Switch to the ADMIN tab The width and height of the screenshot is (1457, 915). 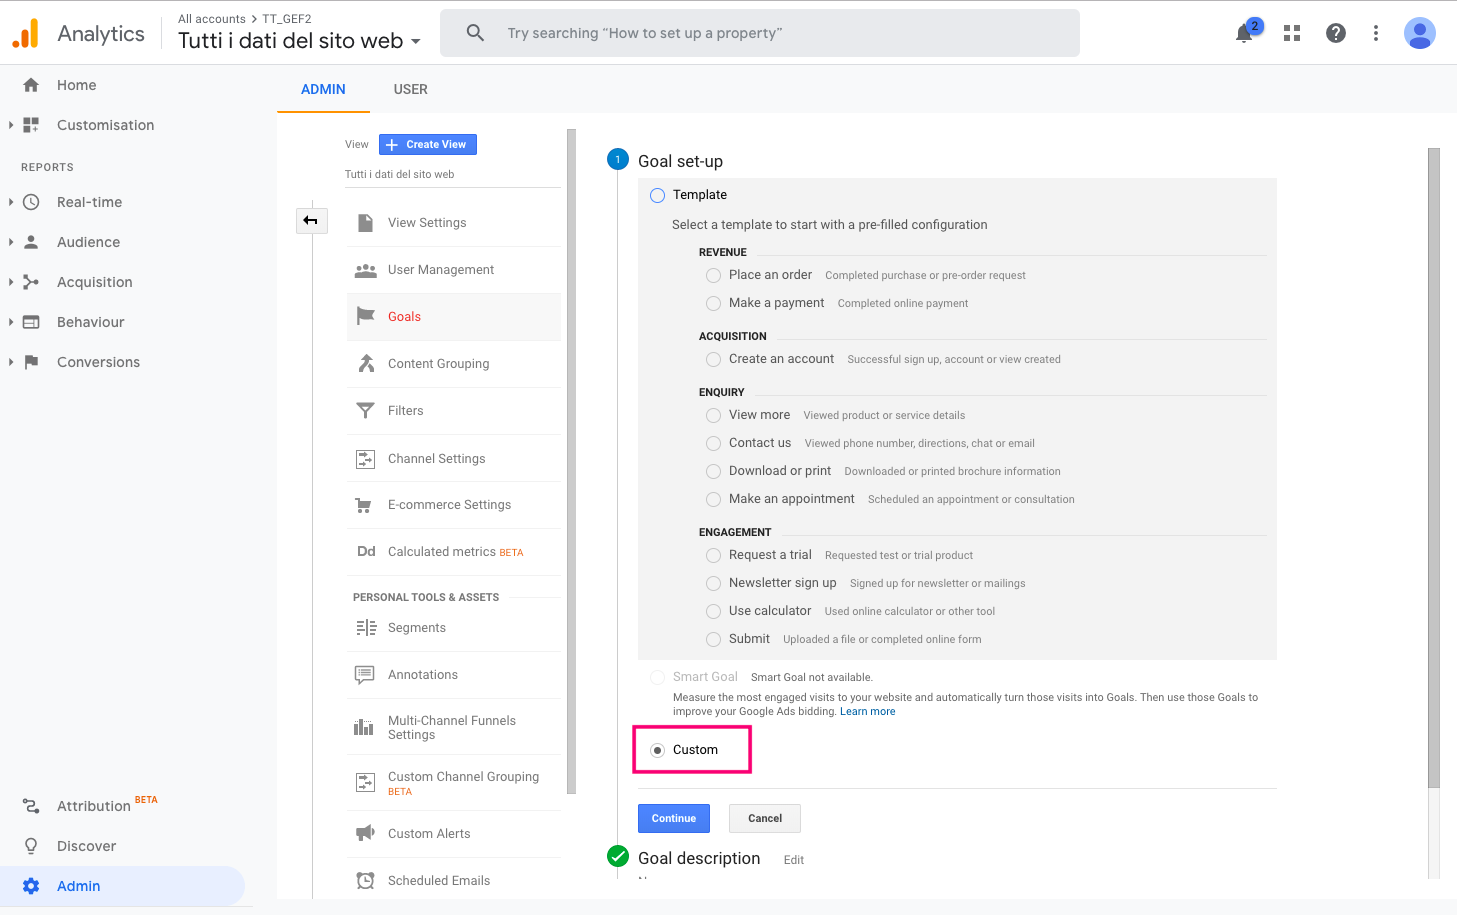click(x=323, y=89)
